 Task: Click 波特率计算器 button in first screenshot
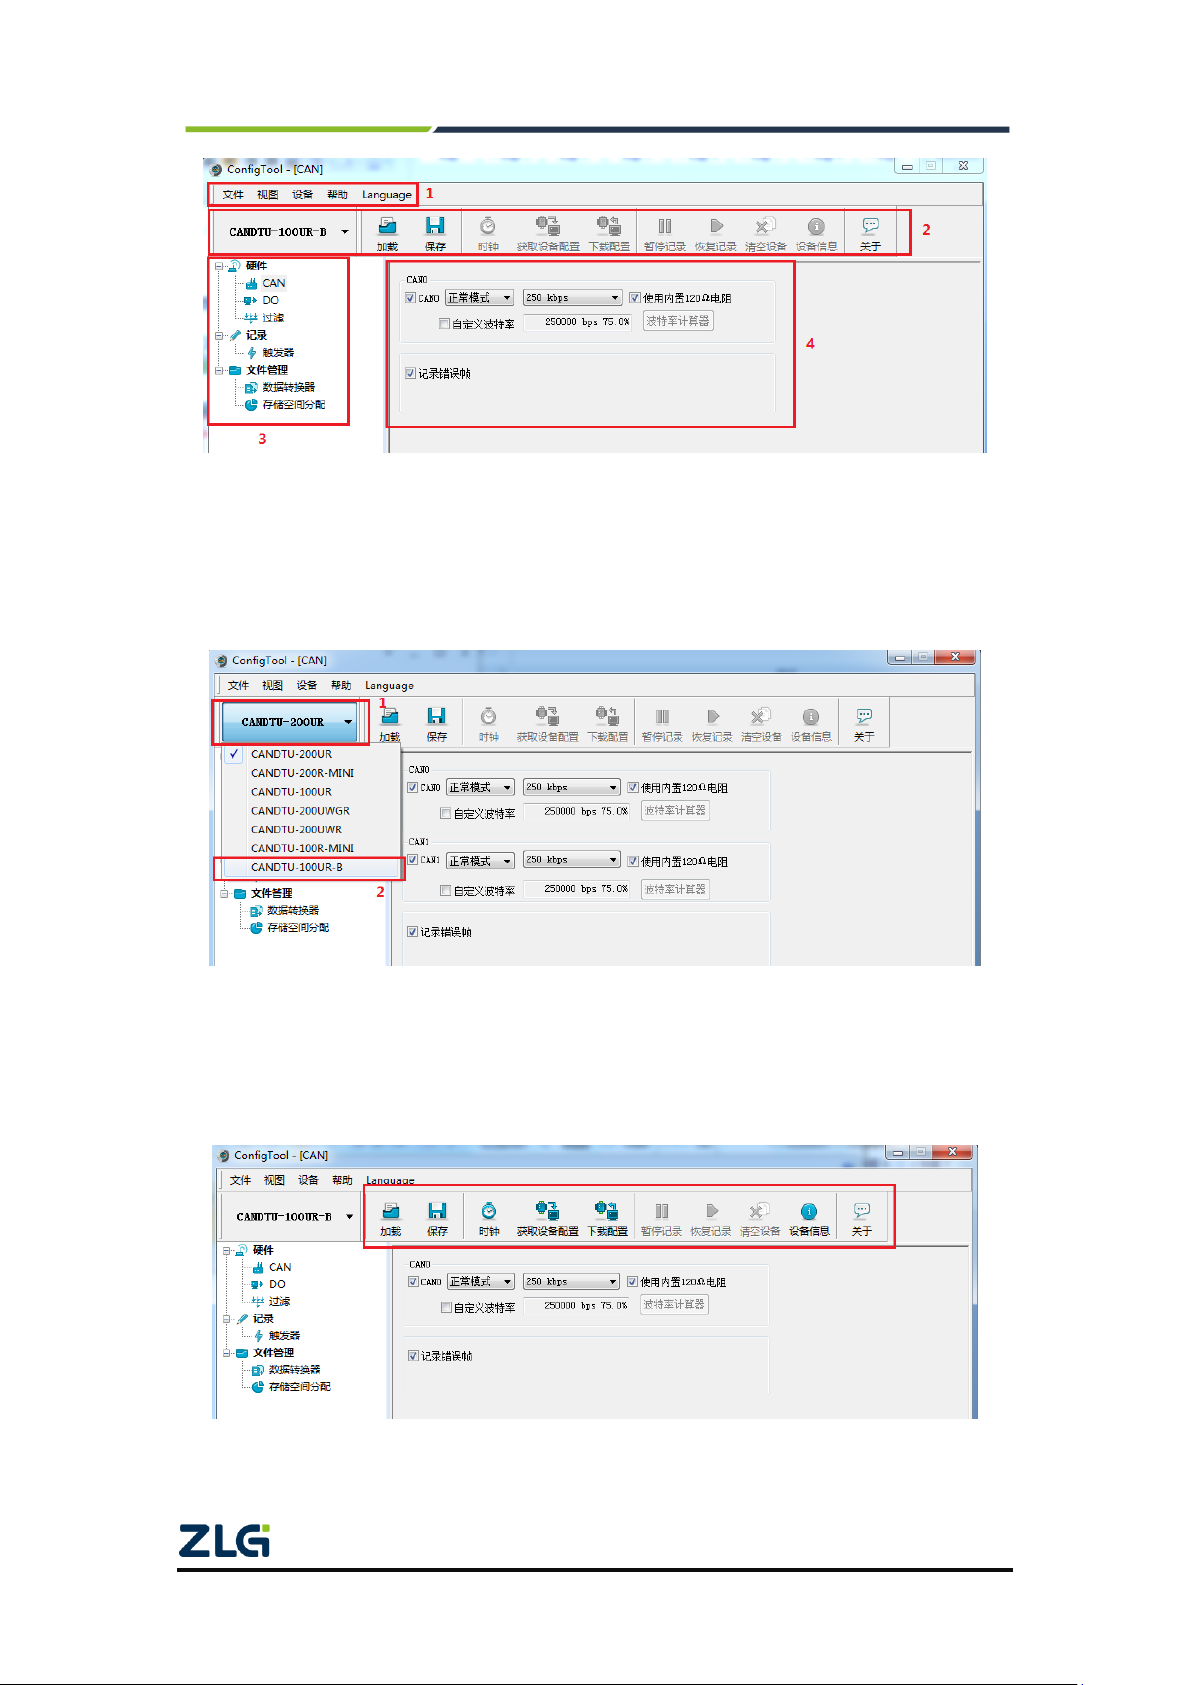click(x=678, y=321)
